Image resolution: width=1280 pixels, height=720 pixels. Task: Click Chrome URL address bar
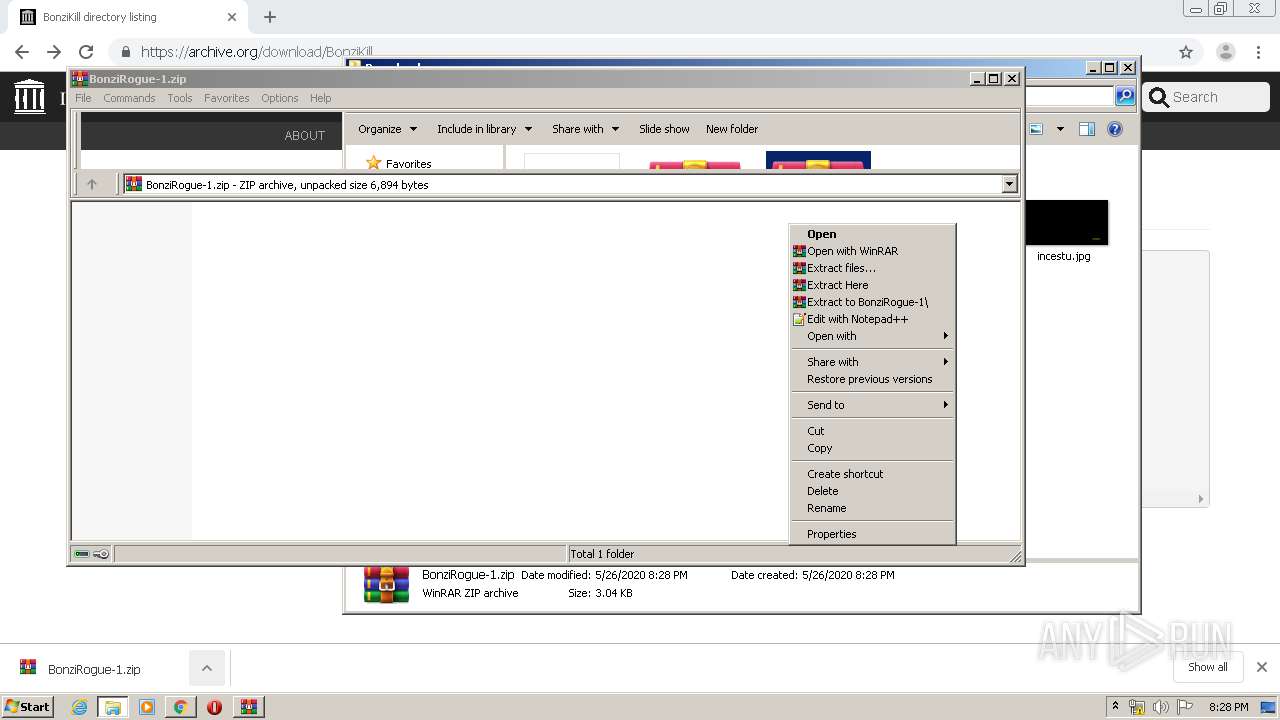640,52
